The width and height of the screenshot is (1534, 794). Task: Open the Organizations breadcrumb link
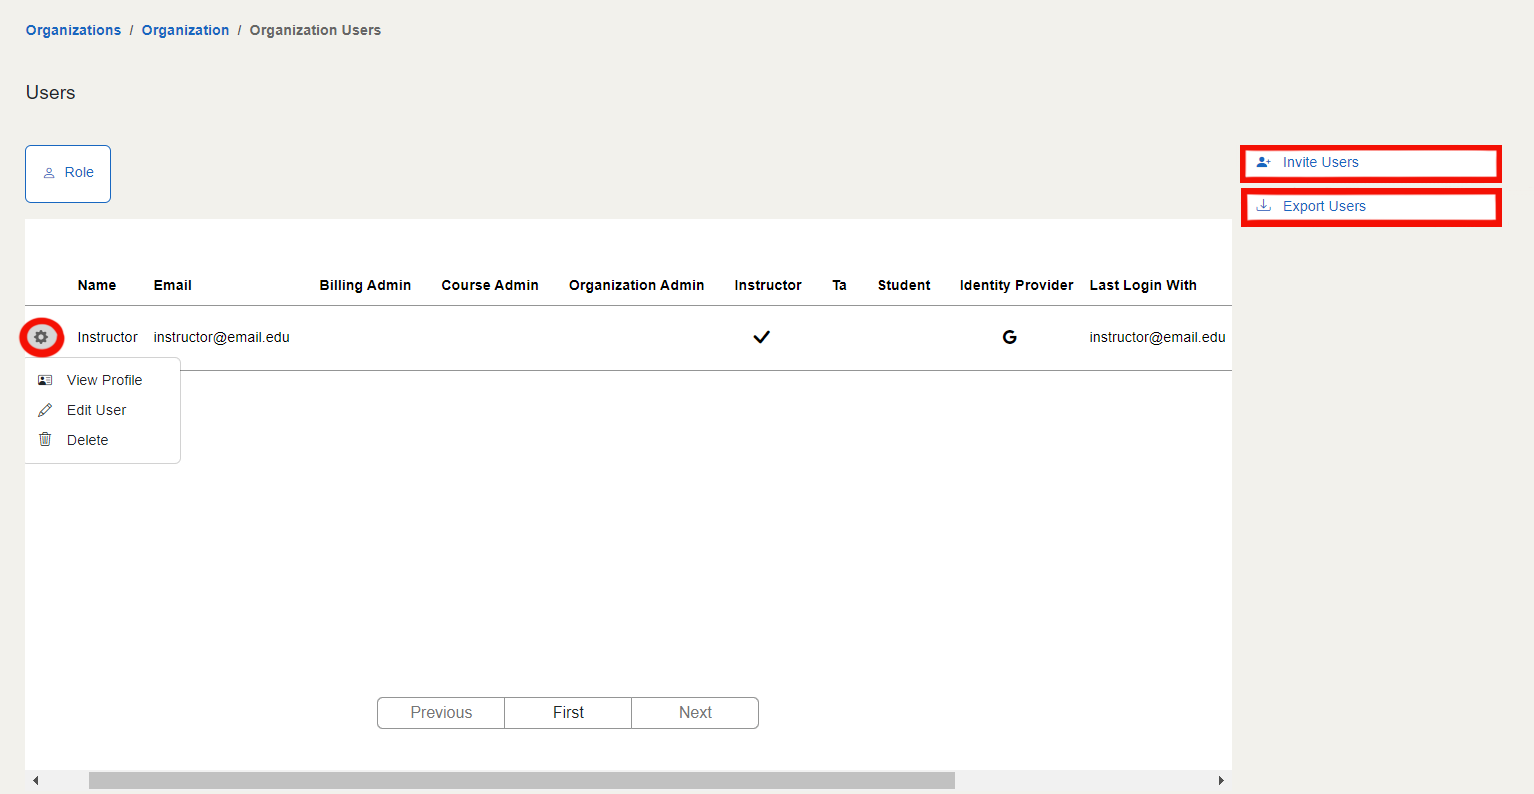(73, 30)
